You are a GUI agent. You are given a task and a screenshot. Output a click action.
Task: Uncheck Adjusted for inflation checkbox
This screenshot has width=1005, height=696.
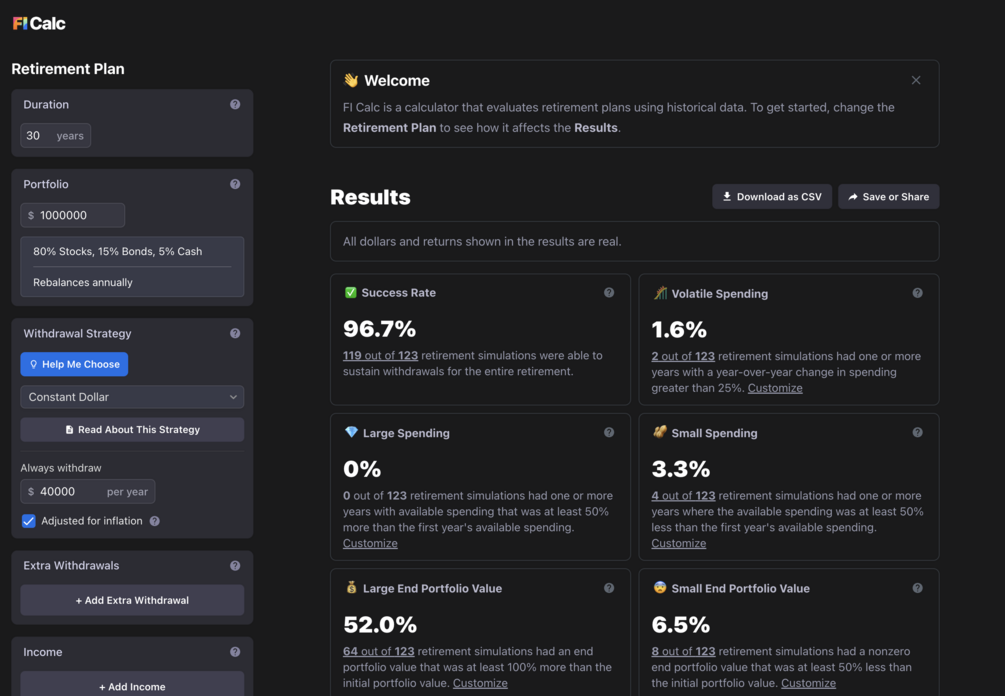[29, 521]
